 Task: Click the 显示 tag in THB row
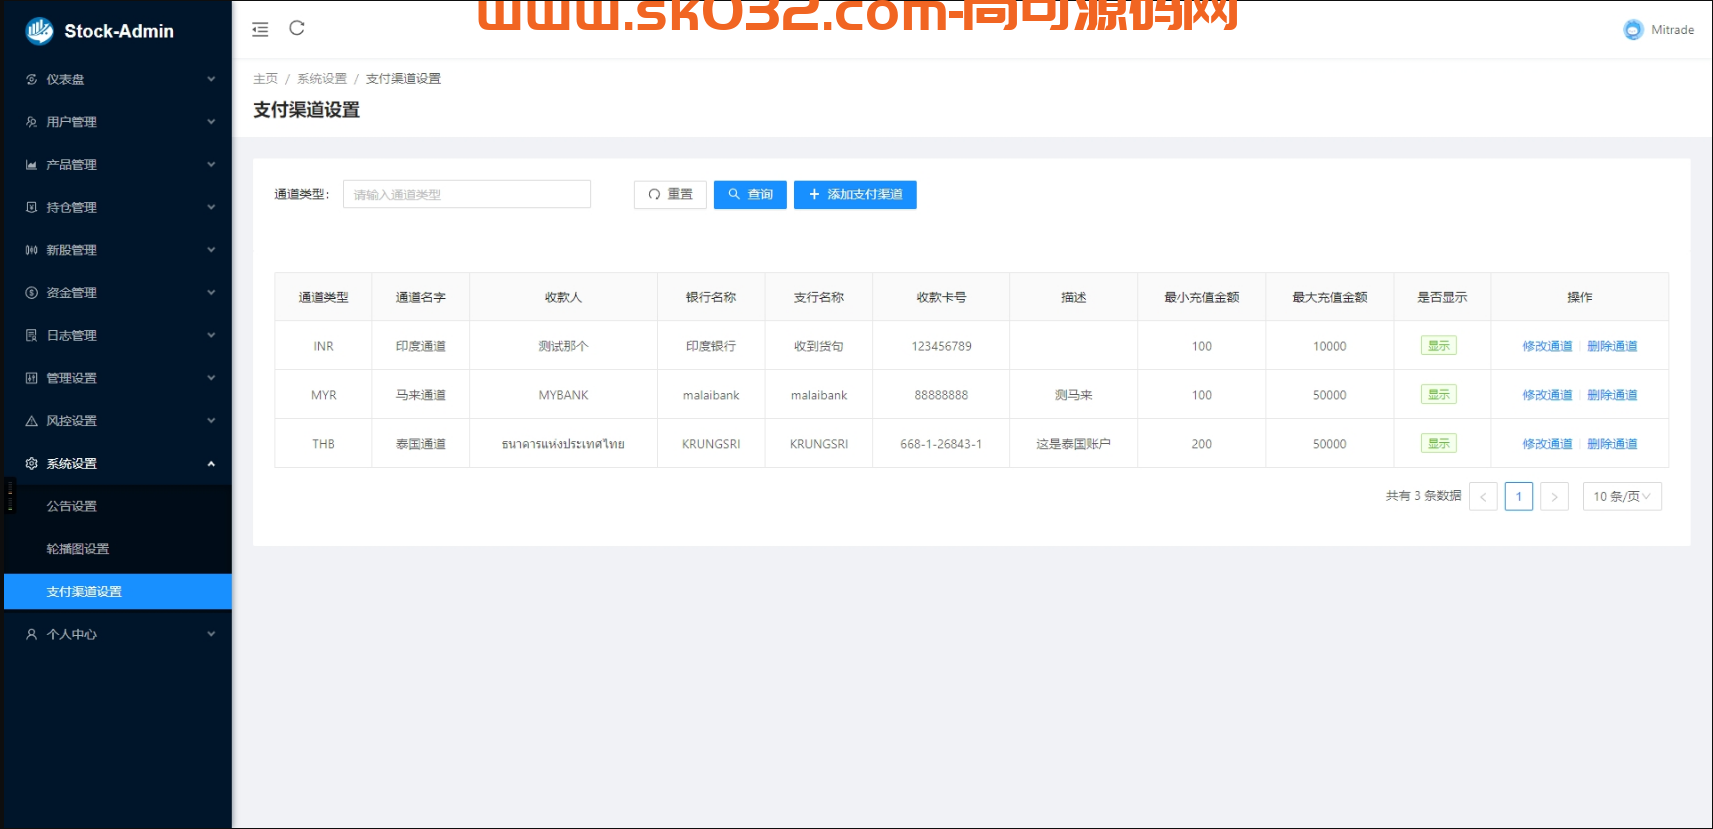tap(1439, 444)
